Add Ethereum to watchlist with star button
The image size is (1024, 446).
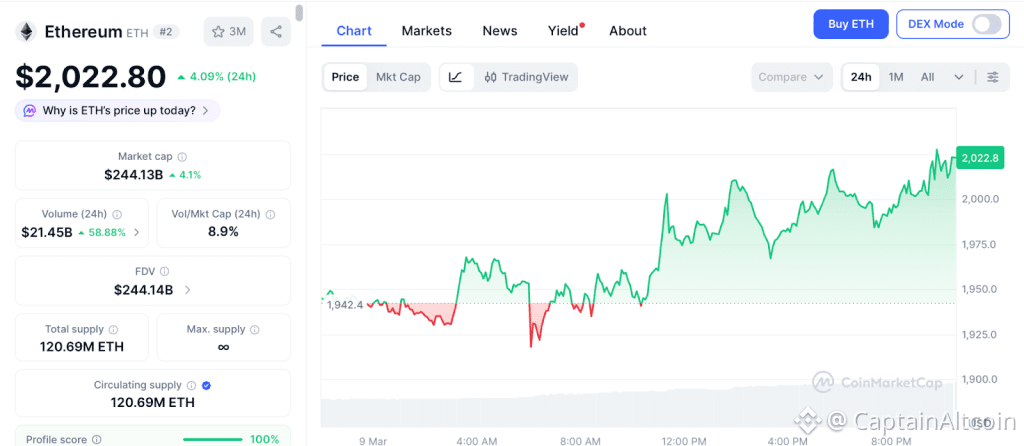tap(228, 32)
